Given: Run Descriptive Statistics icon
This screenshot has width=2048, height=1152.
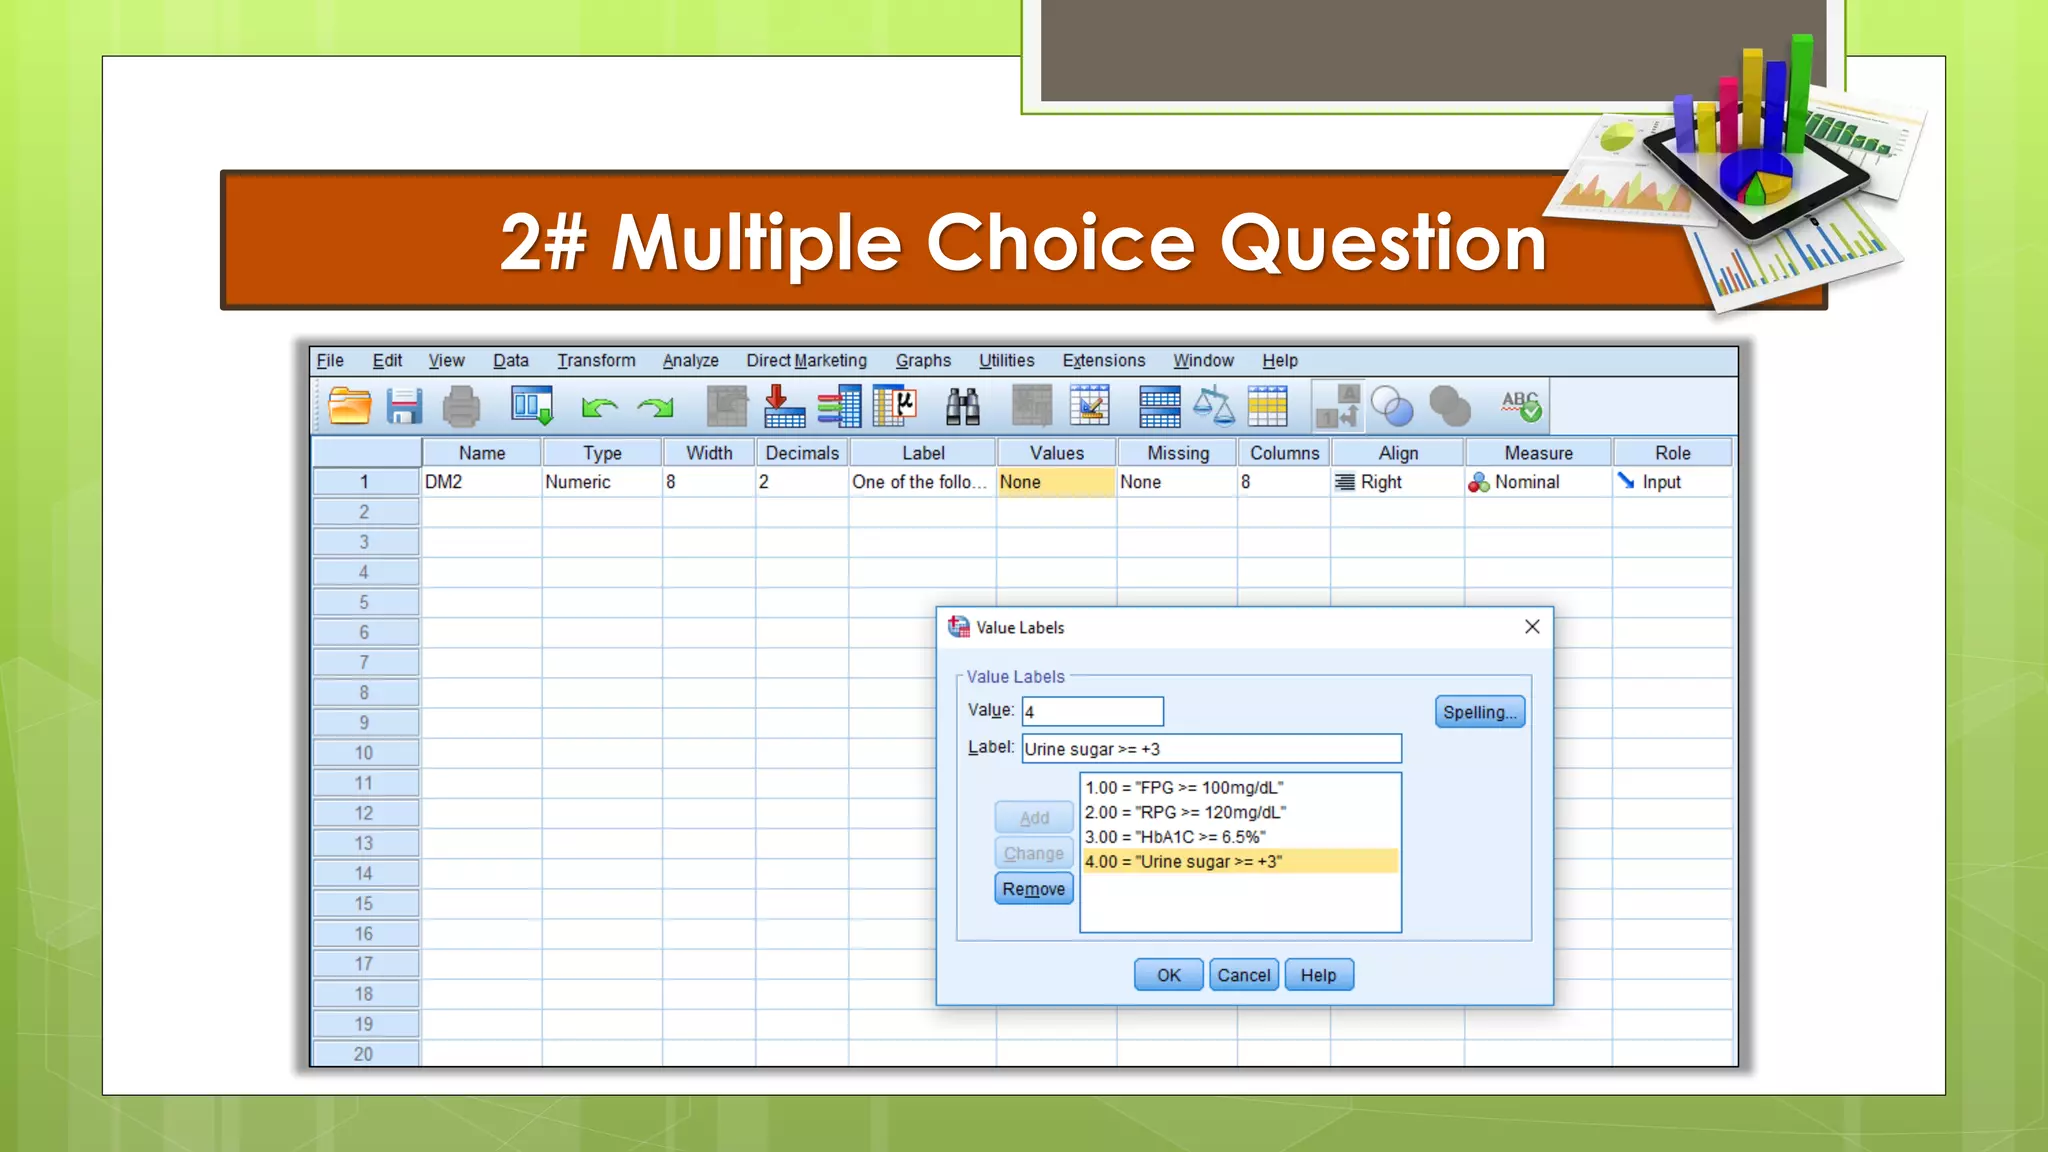Looking at the screenshot, I should click(x=895, y=407).
